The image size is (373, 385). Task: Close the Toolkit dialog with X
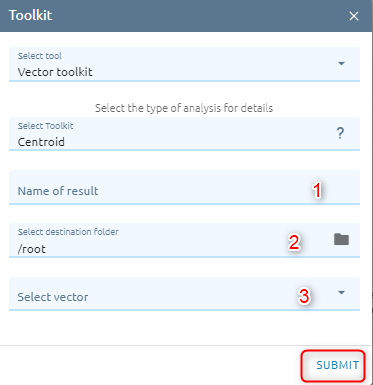(354, 16)
